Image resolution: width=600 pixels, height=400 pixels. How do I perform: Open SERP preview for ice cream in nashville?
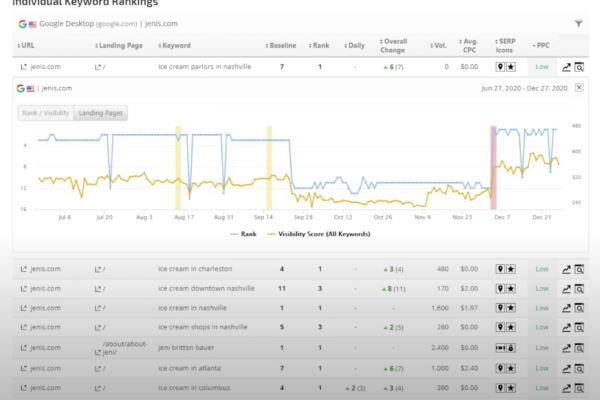pyautogui.click(x=579, y=308)
